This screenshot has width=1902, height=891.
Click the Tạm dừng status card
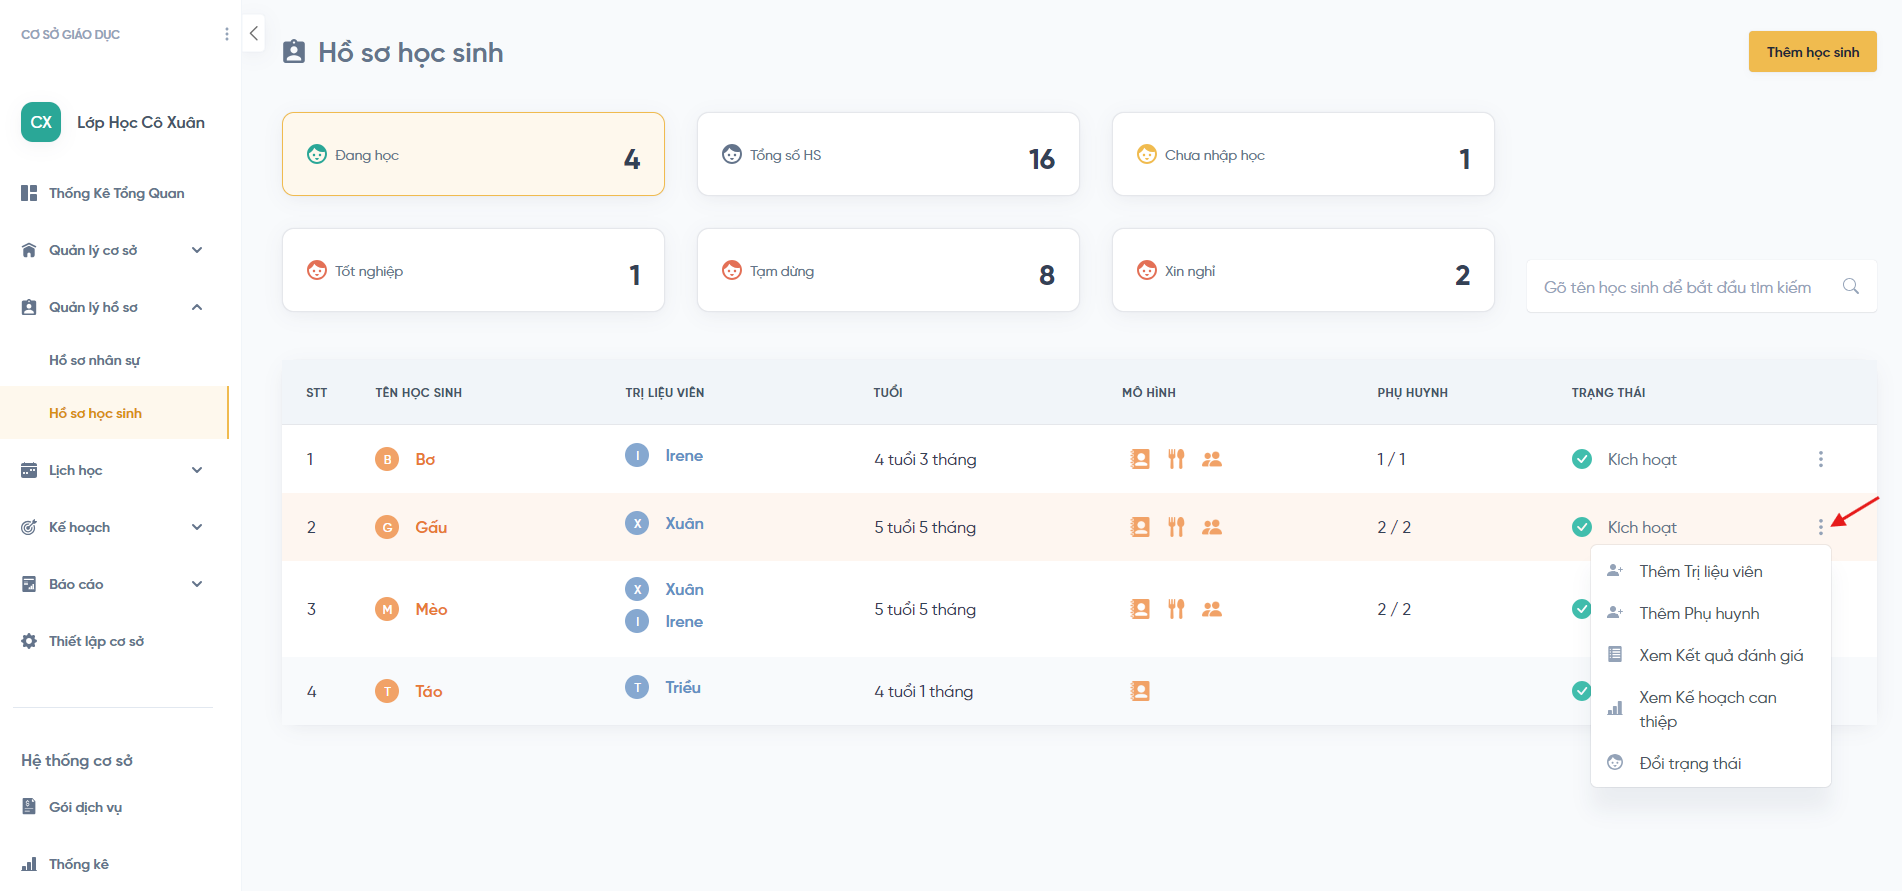(888, 270)
